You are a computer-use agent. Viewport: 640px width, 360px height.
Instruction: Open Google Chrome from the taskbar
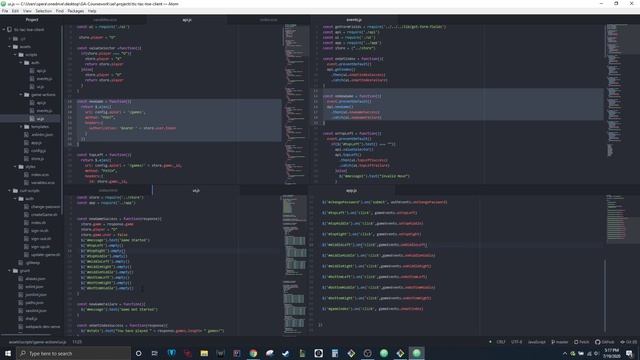click(x=253, y=353)
